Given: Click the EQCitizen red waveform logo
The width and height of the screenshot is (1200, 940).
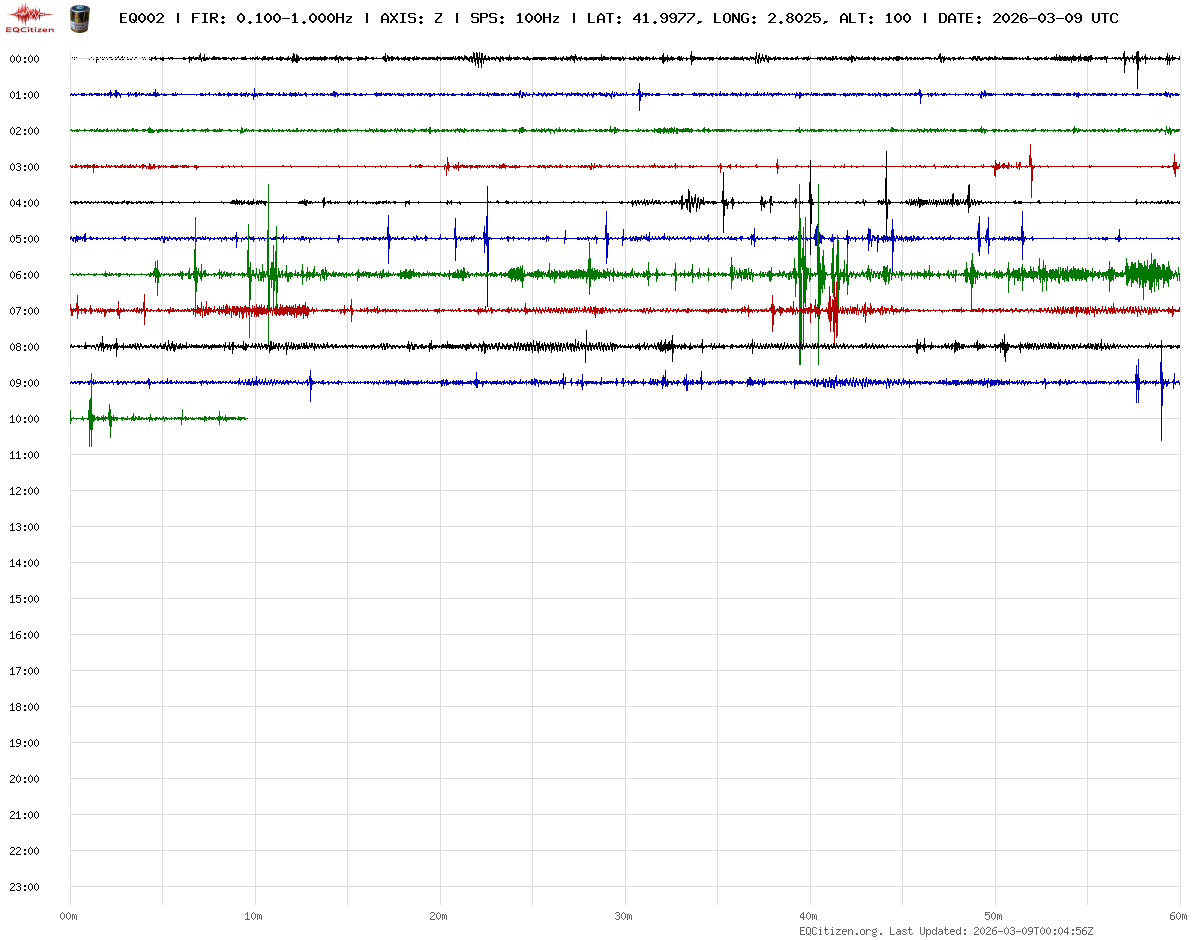Looking at the screenshot, I should click(29, 17).
